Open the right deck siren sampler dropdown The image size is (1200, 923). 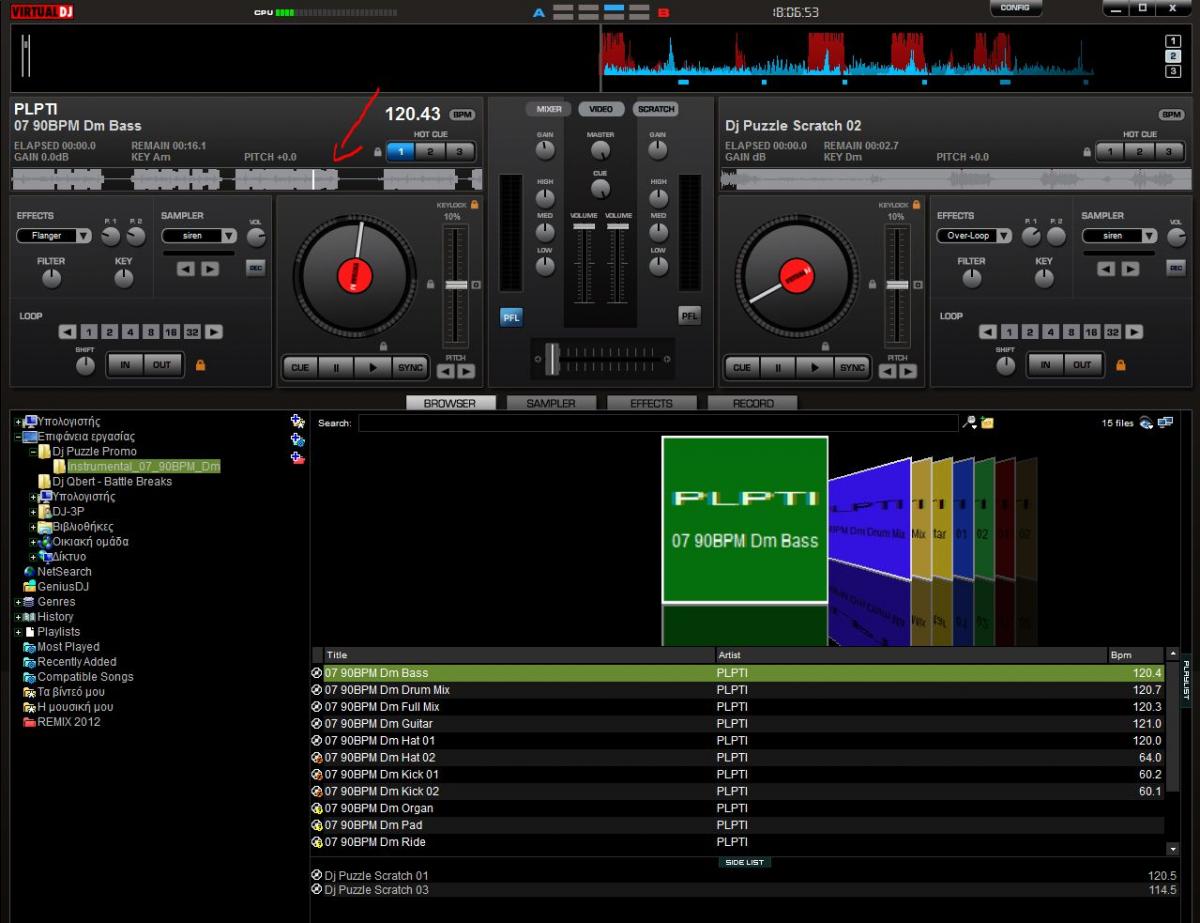[x=1150, y=236]
